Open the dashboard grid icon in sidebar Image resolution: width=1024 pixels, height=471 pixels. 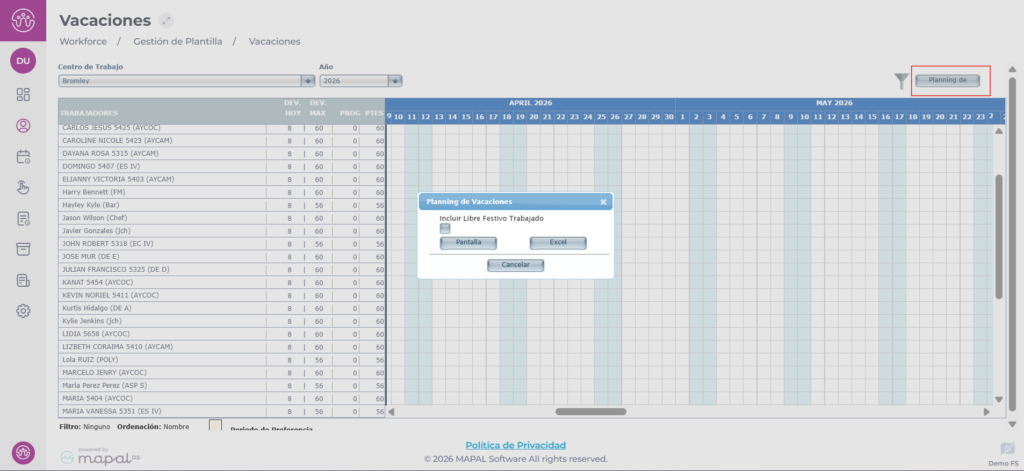(x=23, y=95)
